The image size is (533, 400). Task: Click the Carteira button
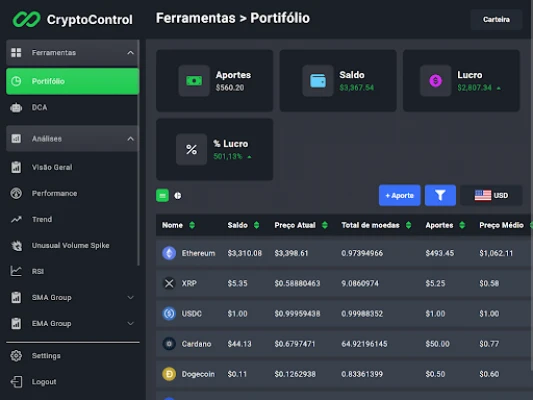click(x=496, y=19)
